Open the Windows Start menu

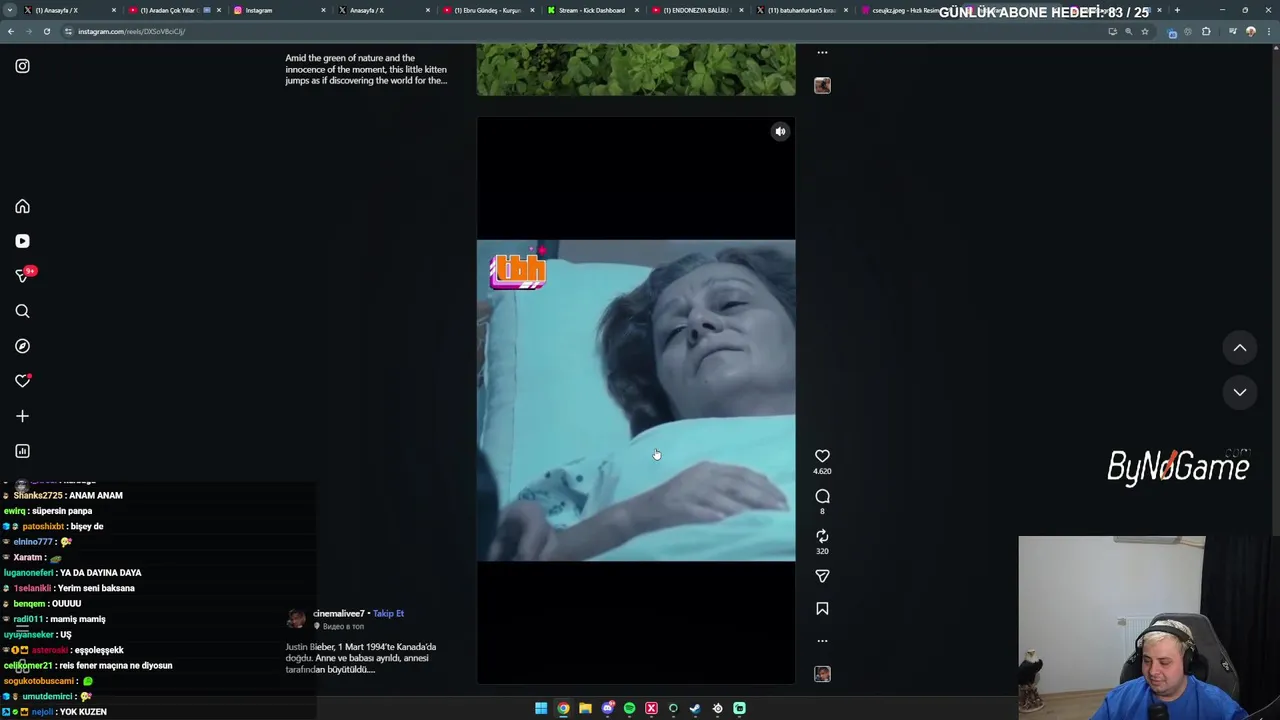coord(541,708)
